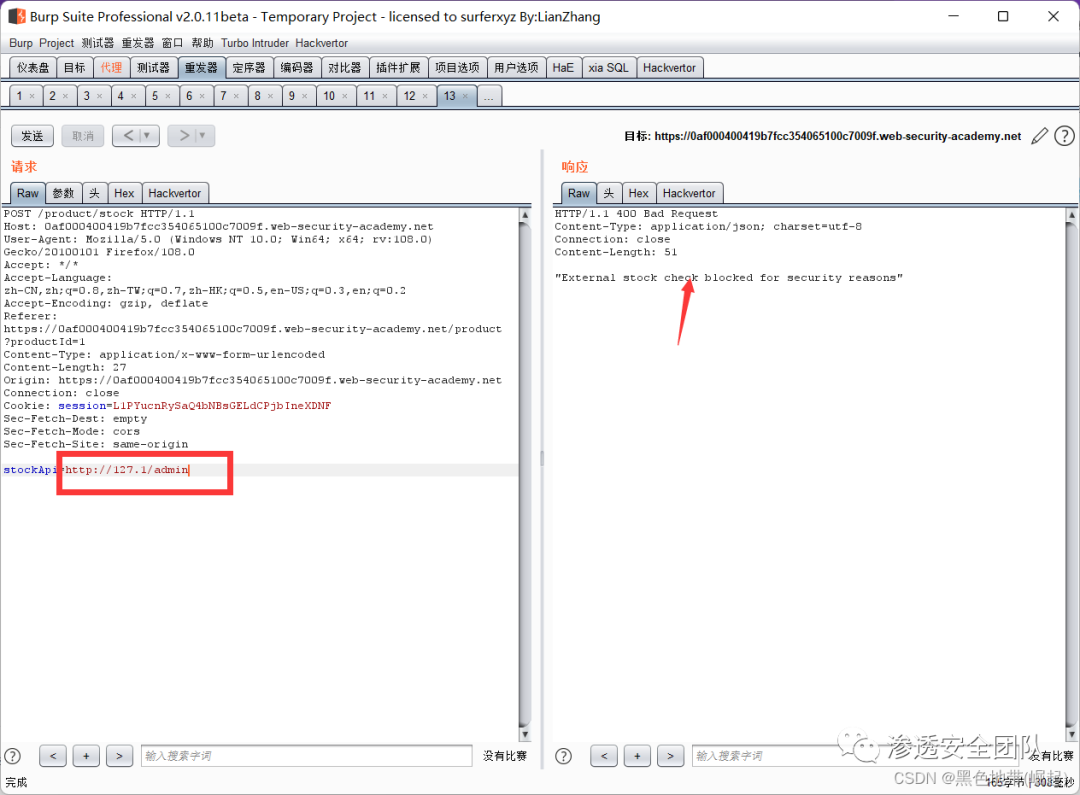The image size is (1080, 795).
Task: Click response search '+' button
Action: [637, 756]
